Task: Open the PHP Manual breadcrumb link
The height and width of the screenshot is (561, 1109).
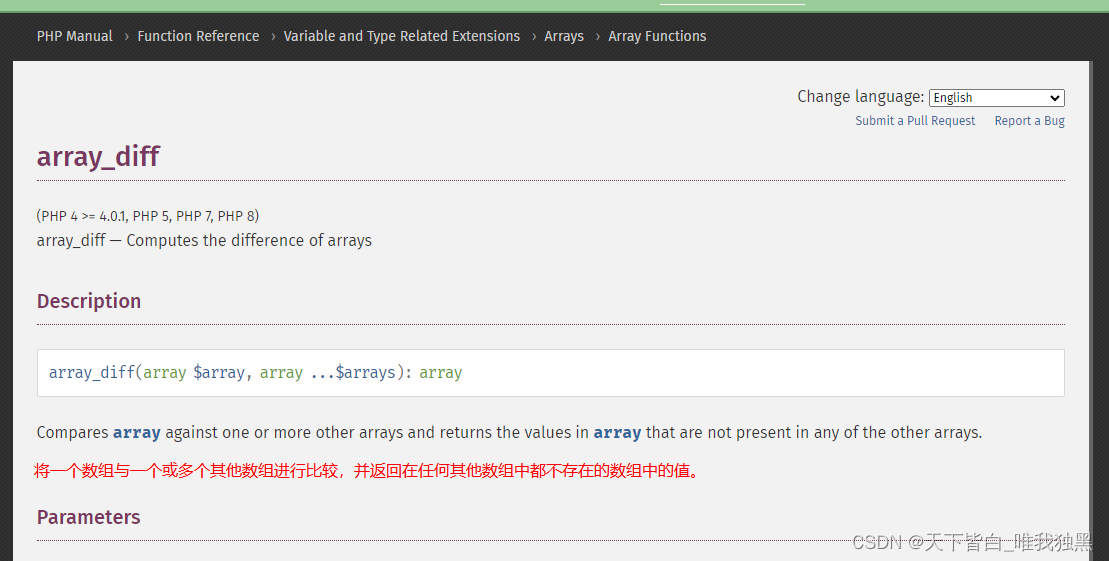Action: pyautogui.click(x=74, y=36)
